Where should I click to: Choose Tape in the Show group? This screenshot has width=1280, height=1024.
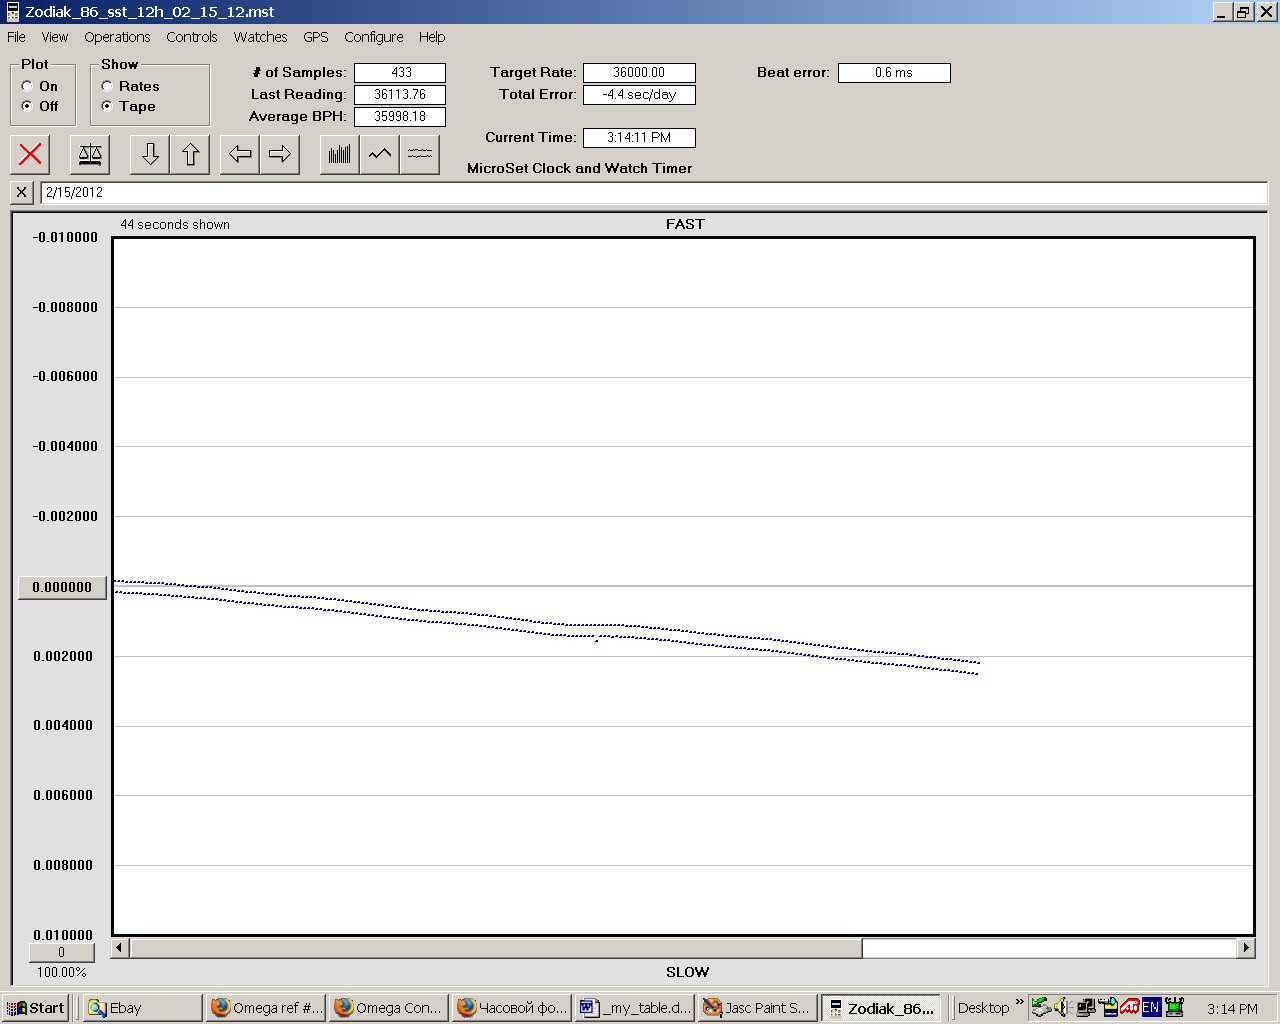point(107,106)
